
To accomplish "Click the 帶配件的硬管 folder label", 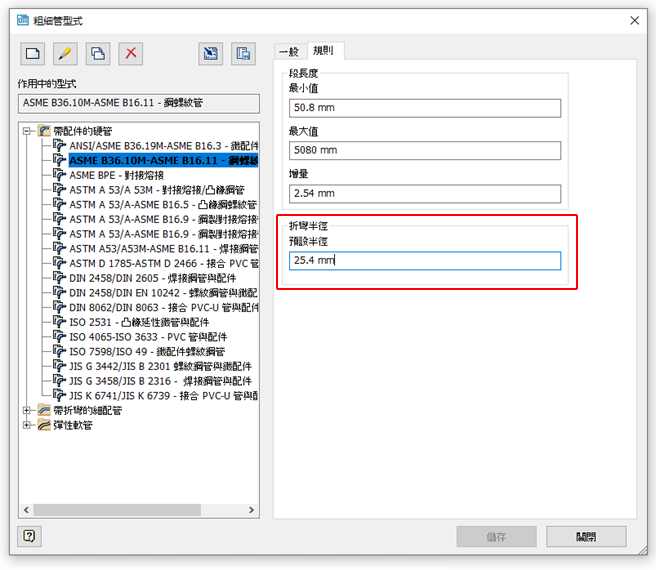I will point(83,131).
